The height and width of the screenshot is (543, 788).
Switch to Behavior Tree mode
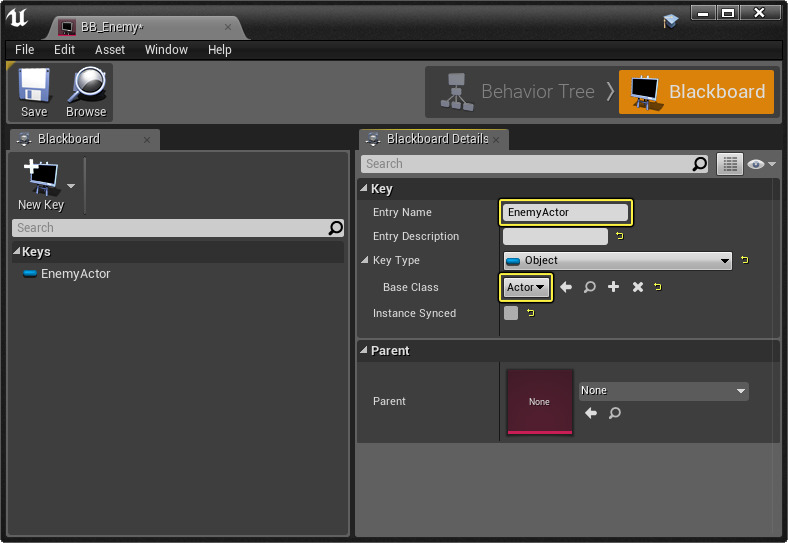pyautogui.click(x=518, y=92)
